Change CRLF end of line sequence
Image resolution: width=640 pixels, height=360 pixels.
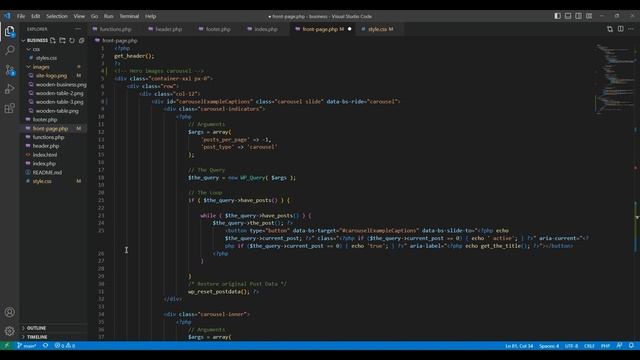[x=589, y=346]
